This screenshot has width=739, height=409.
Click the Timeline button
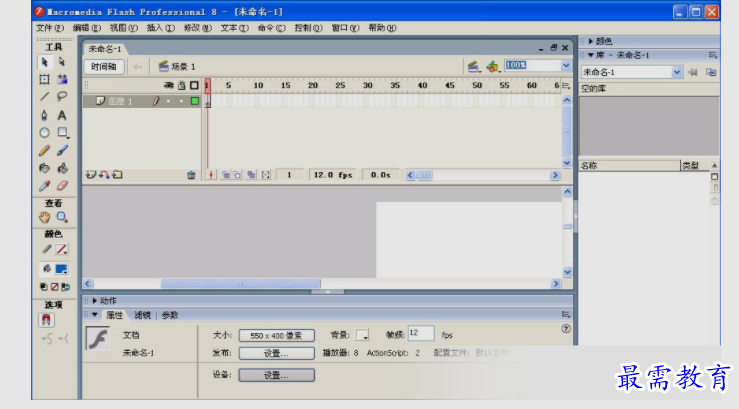104,67
